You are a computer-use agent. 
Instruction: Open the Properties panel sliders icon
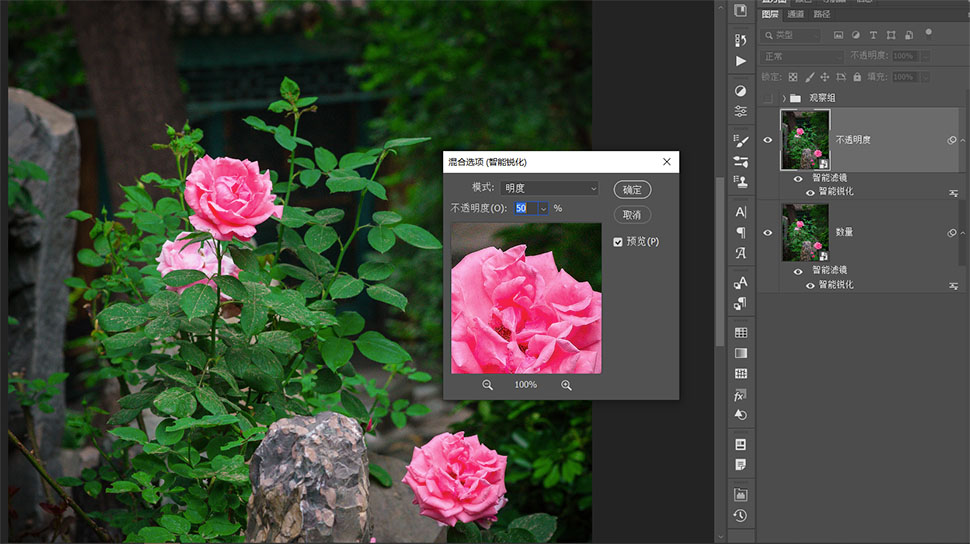740,111
